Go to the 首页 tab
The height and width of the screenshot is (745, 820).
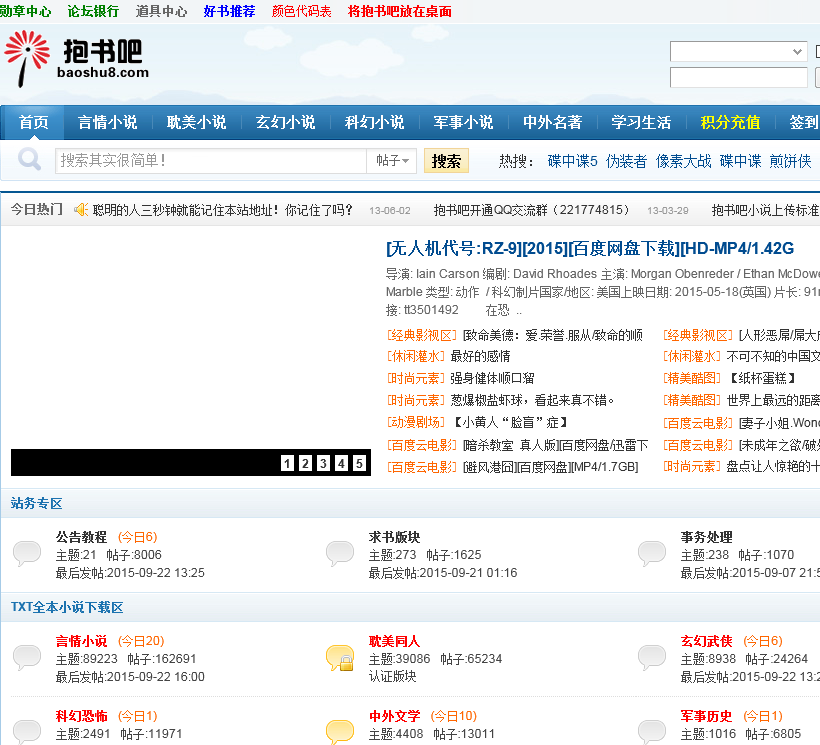click(33, 122)
